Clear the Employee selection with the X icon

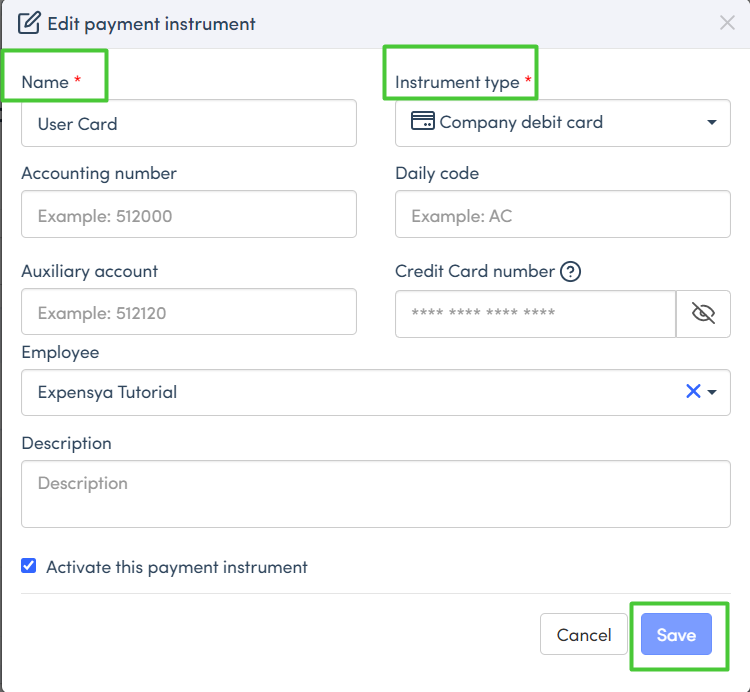click(x=692, y=392)
